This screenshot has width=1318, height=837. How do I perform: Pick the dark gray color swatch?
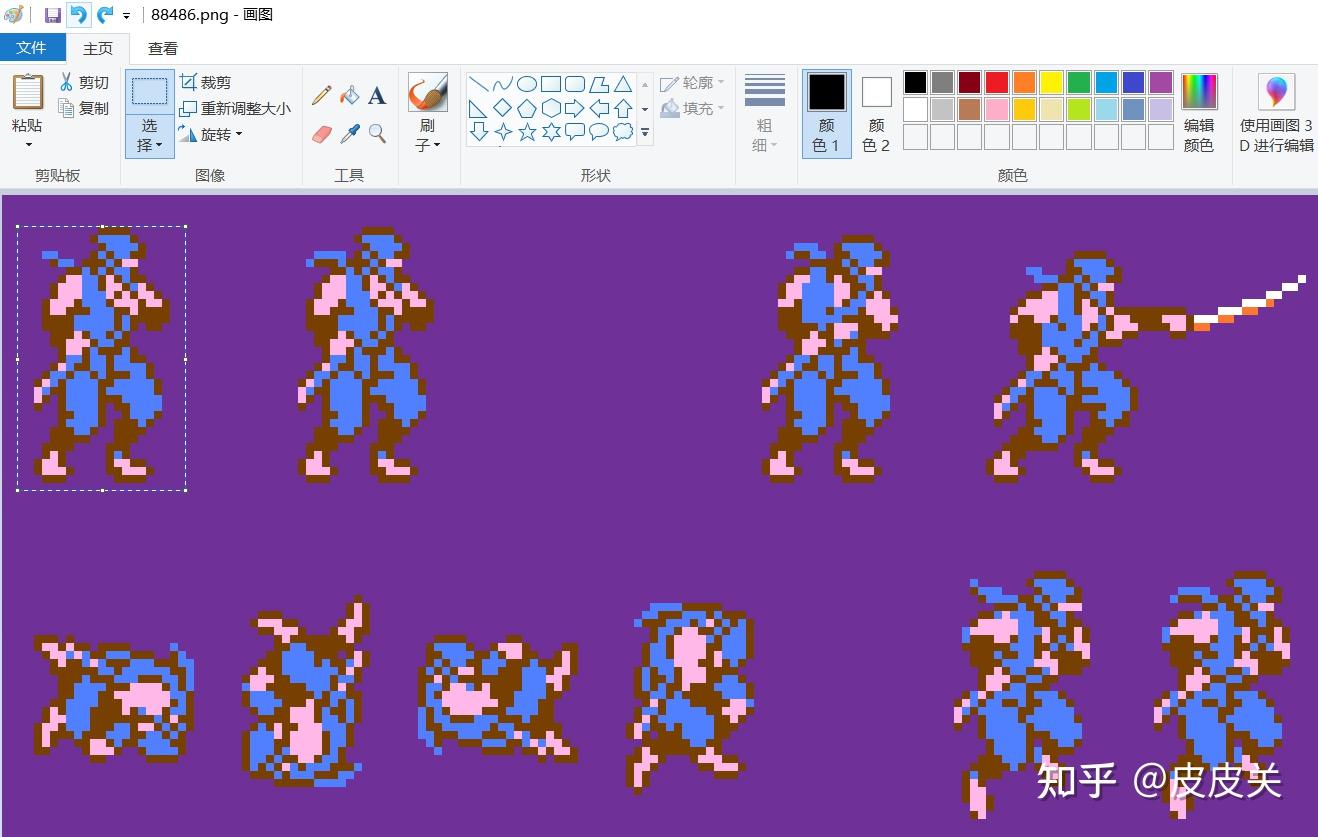pos(942,82)
